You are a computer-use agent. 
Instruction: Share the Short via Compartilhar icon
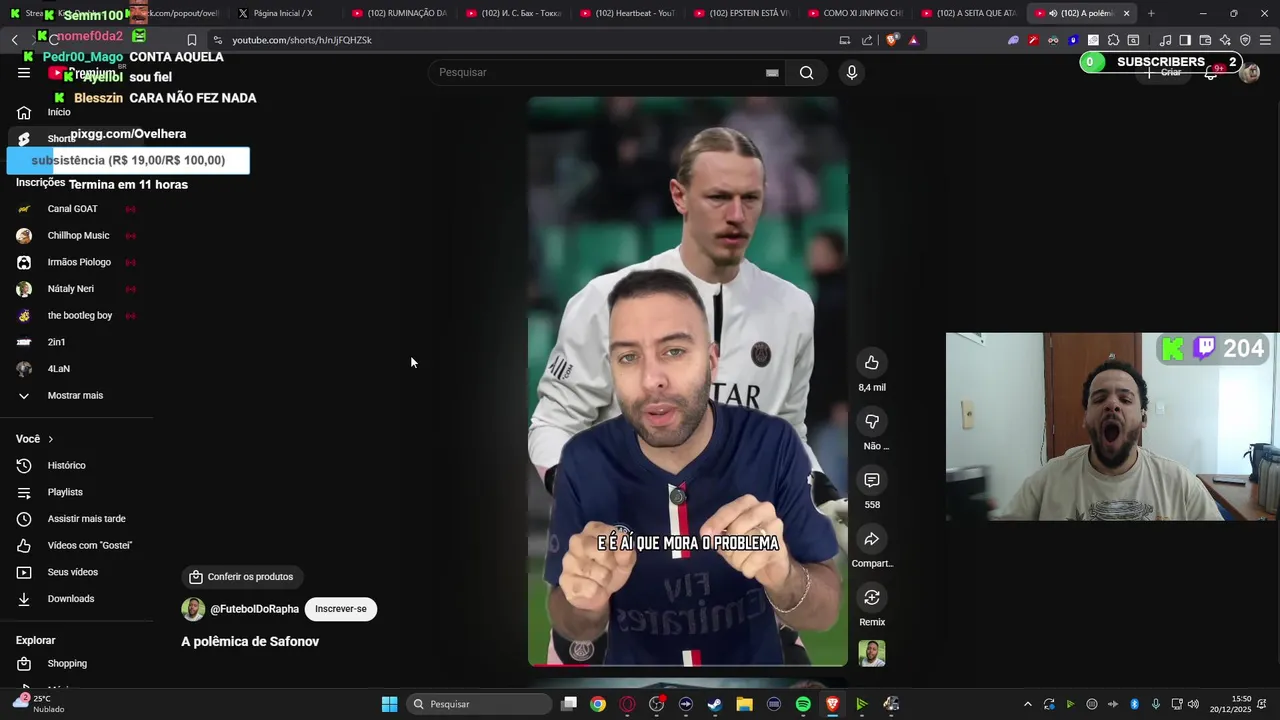(x=872, y=540)
